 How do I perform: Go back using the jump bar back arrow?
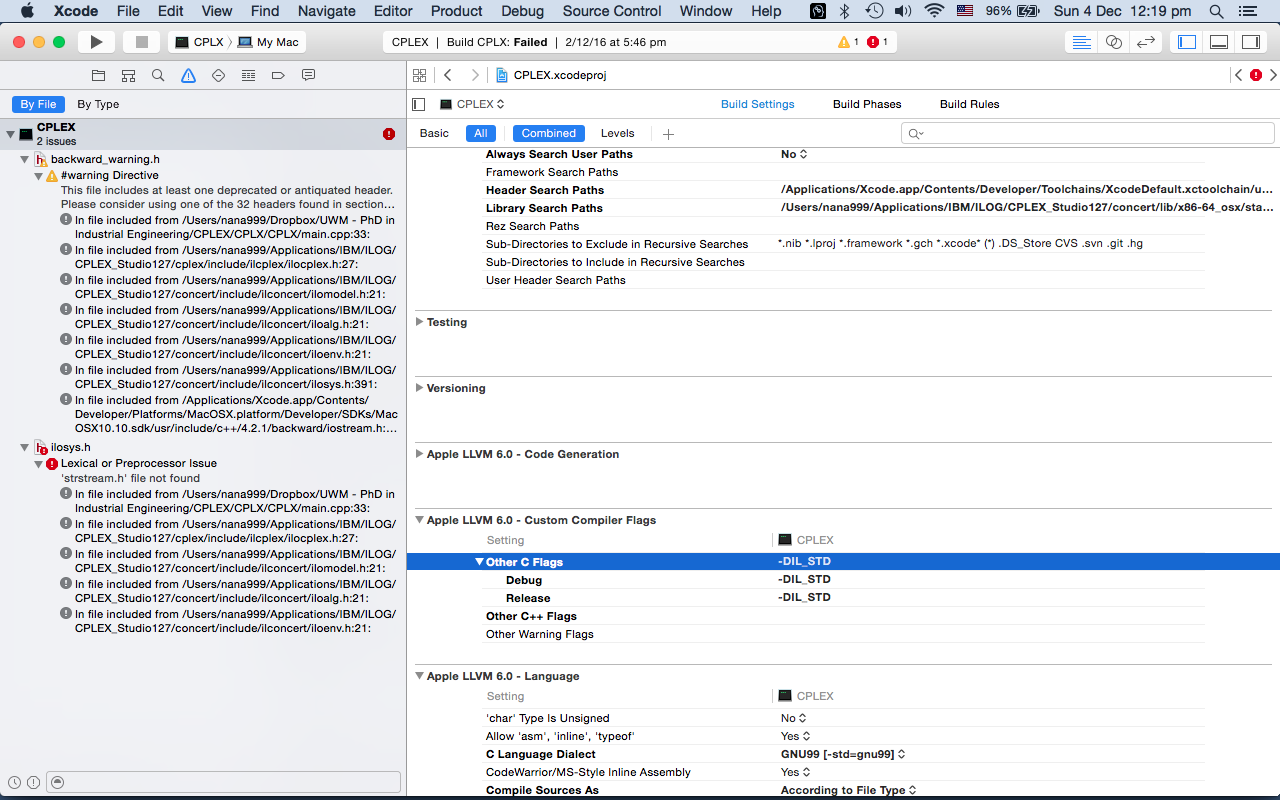click(448, 75)
